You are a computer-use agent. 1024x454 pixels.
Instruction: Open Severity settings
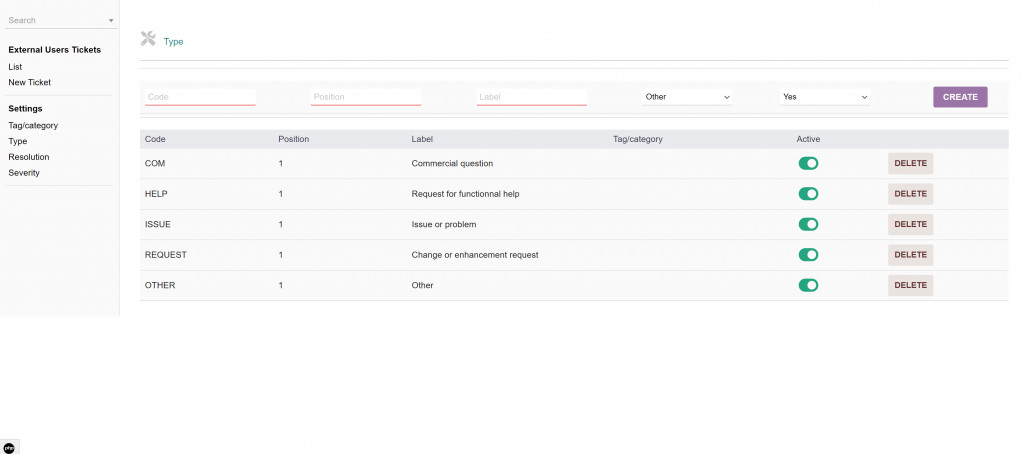24,173
